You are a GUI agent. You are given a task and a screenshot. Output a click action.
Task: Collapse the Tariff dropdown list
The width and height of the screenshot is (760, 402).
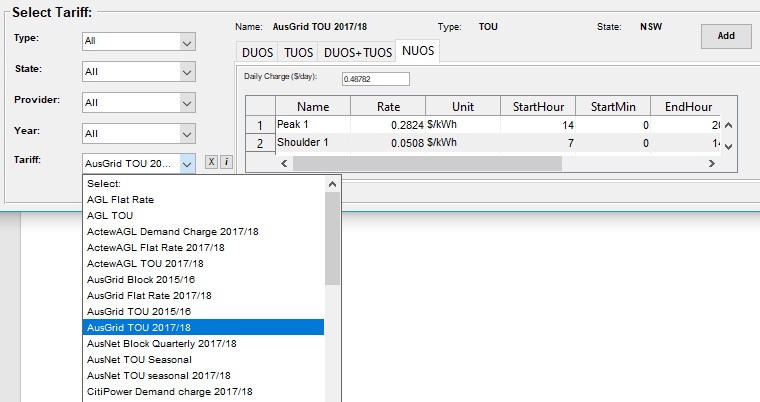point(187,164)
